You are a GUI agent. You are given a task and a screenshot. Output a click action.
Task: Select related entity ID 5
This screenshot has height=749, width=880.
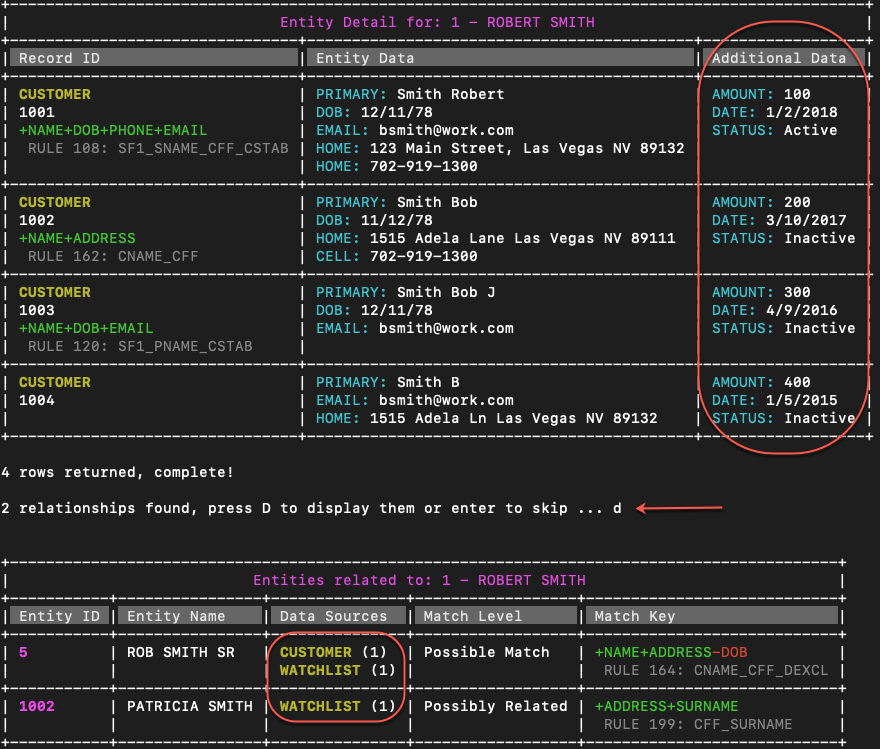click(x=23, y=652)
